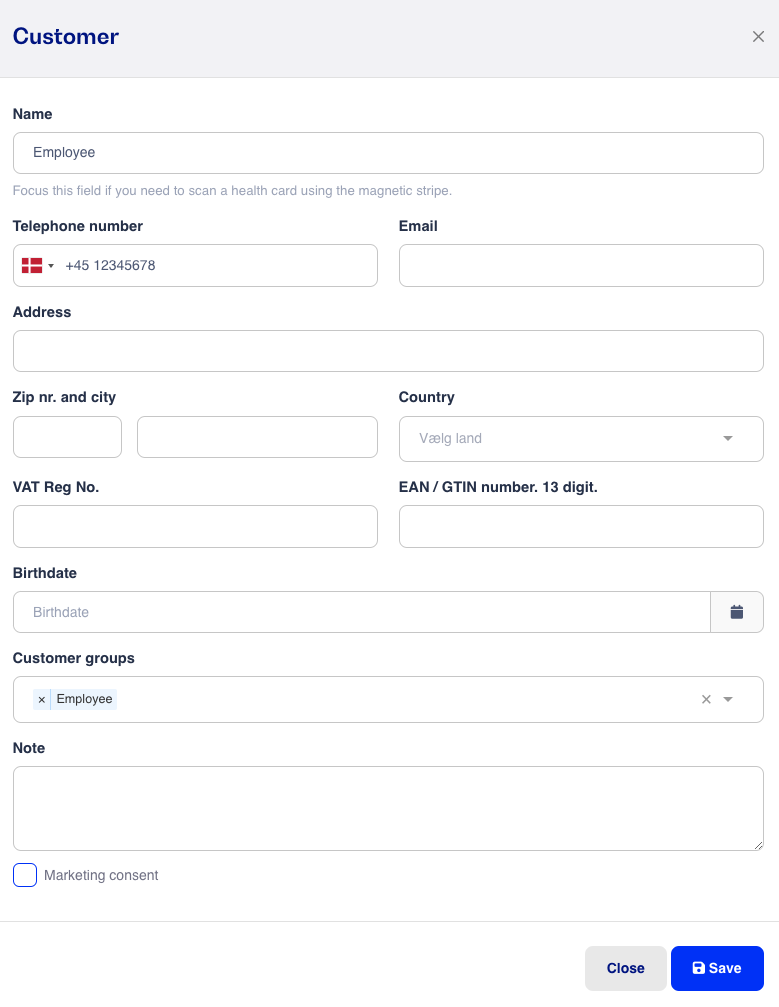Viewport: 779px width, 1007px height.
Task: Click inside the Note text area
Action: point(389,809)
